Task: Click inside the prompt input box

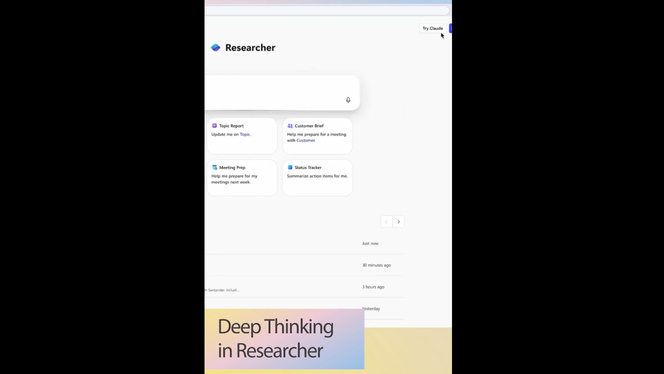Action: tap(282, 93)
